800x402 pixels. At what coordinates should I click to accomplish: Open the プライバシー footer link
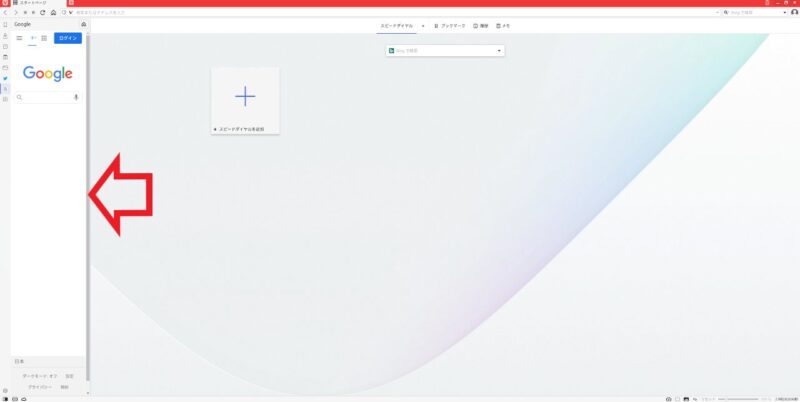point(40,387)
